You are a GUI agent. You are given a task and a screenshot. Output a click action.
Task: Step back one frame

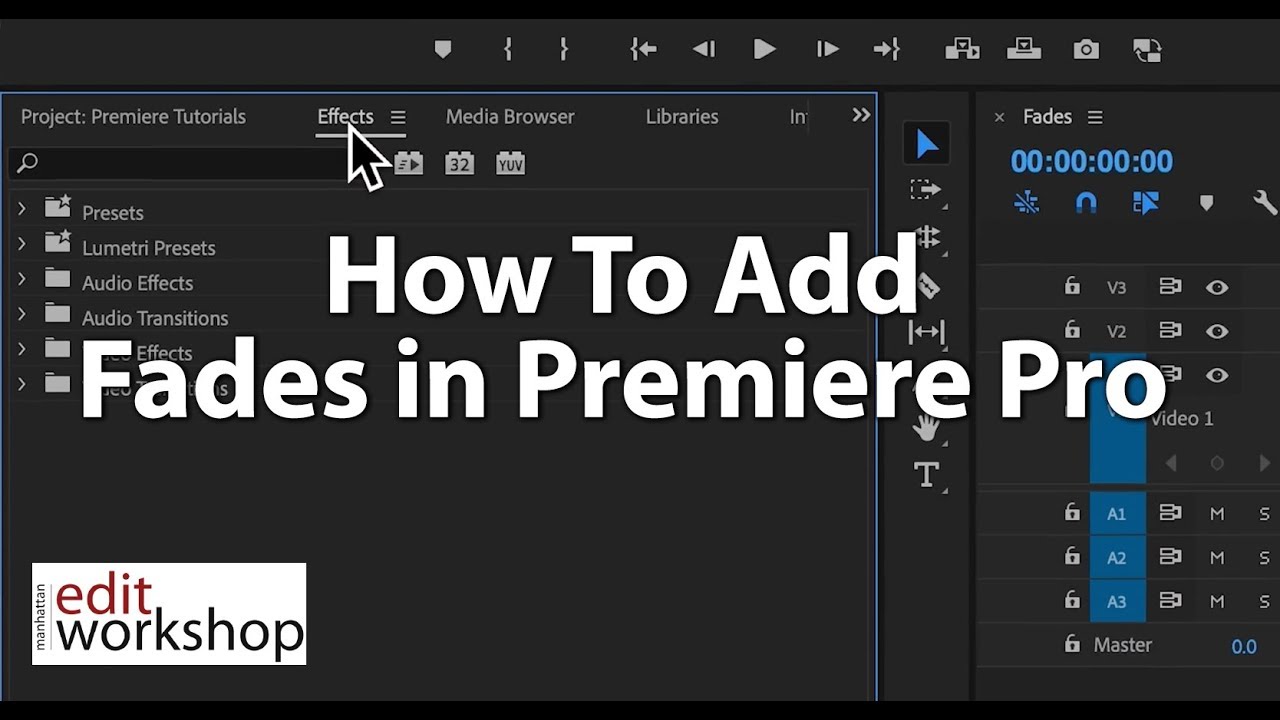tap(704, 49)
